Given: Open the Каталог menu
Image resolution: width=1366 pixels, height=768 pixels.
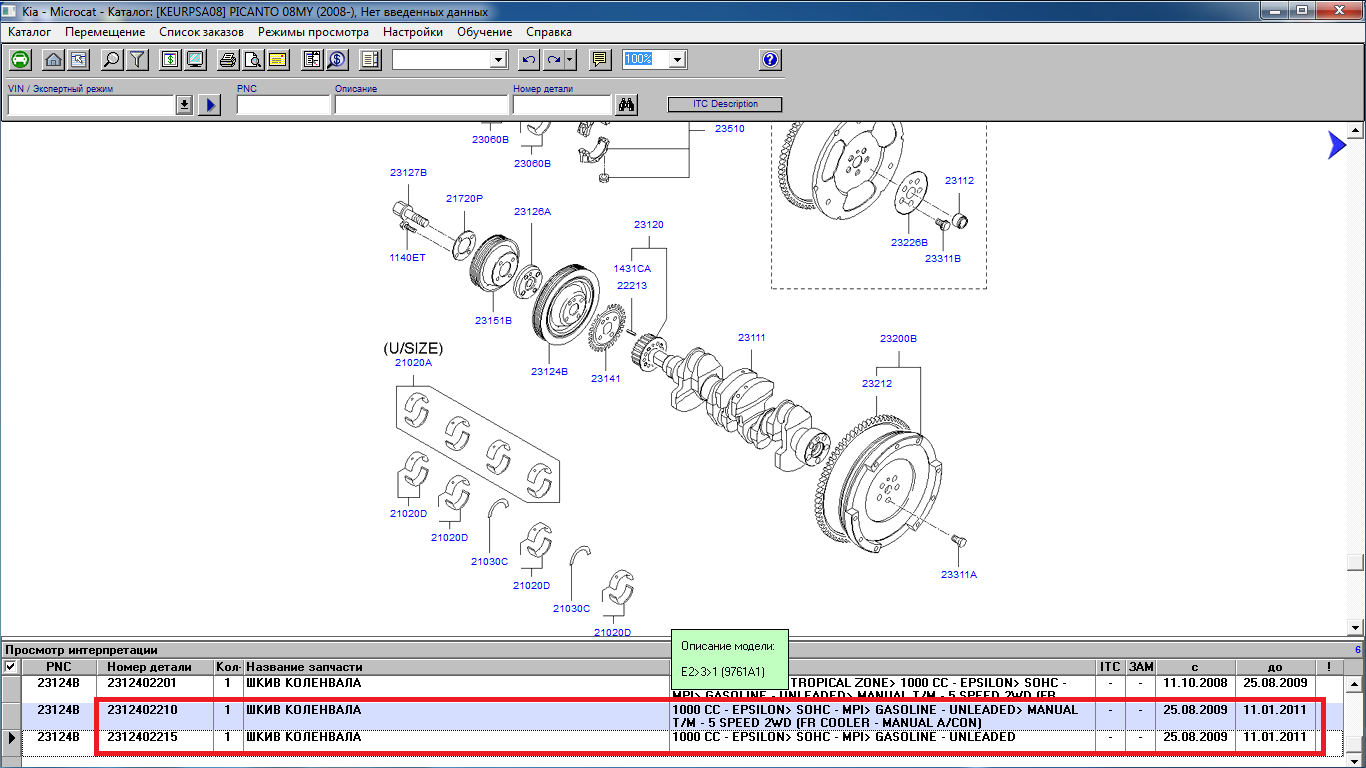Looking at the screenshot, I should (x=29, y=32).
